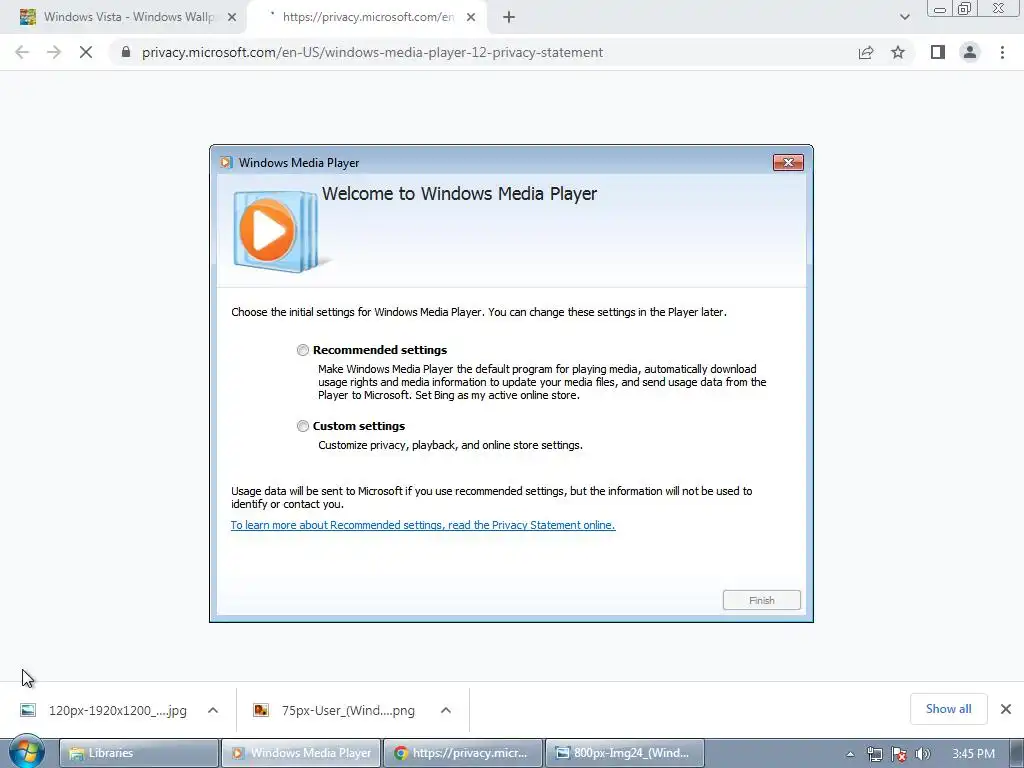Click the small Media Player title bar icon
The height and width of the screenshot is (768, 1024).
(x=226, y=163)
